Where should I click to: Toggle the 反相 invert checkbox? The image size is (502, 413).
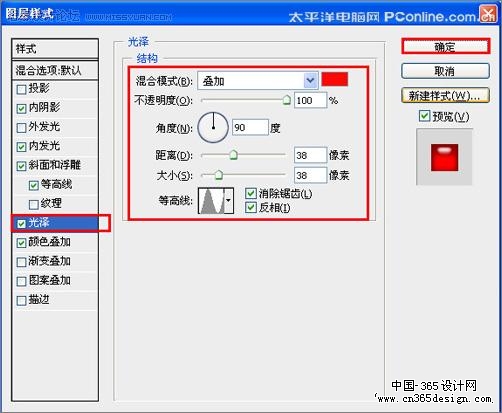point(250,207)
